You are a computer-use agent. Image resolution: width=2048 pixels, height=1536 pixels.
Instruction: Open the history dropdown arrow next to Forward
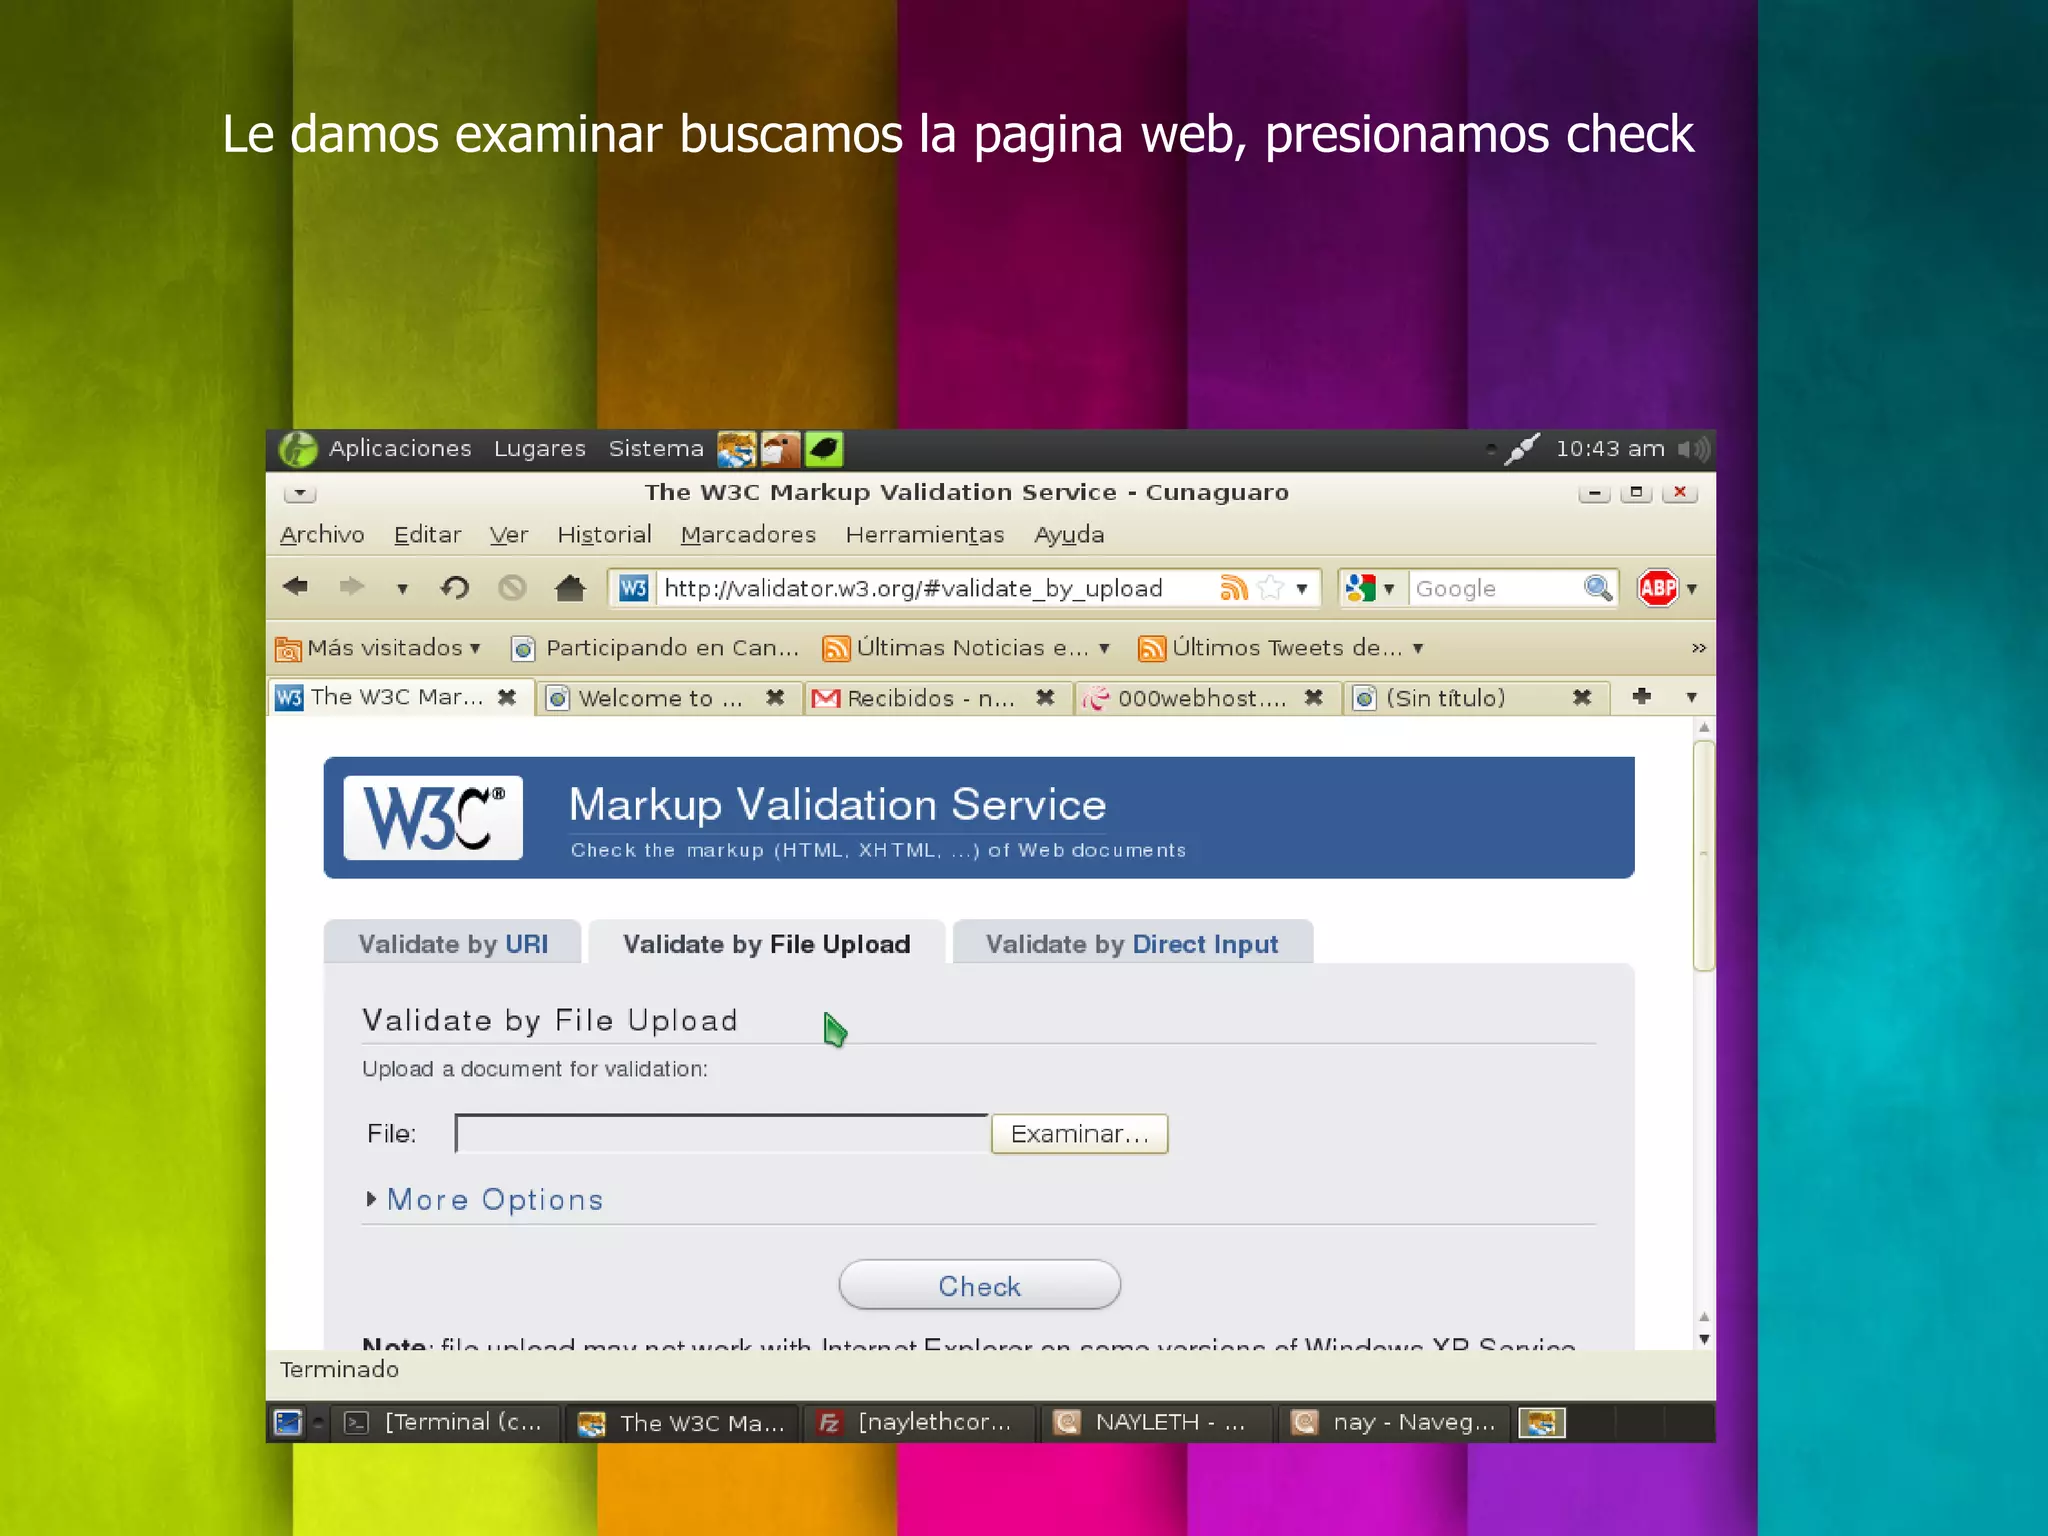402,589
